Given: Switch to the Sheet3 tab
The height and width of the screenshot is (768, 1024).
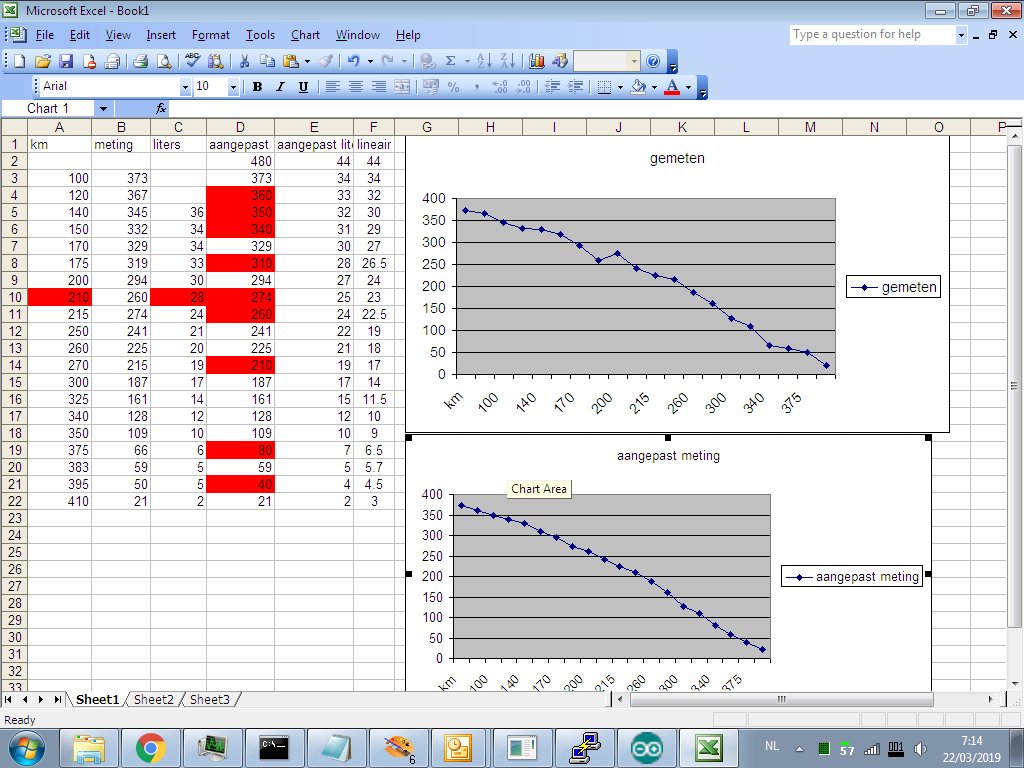Looking at the screenshot, I should pos(210,699).
